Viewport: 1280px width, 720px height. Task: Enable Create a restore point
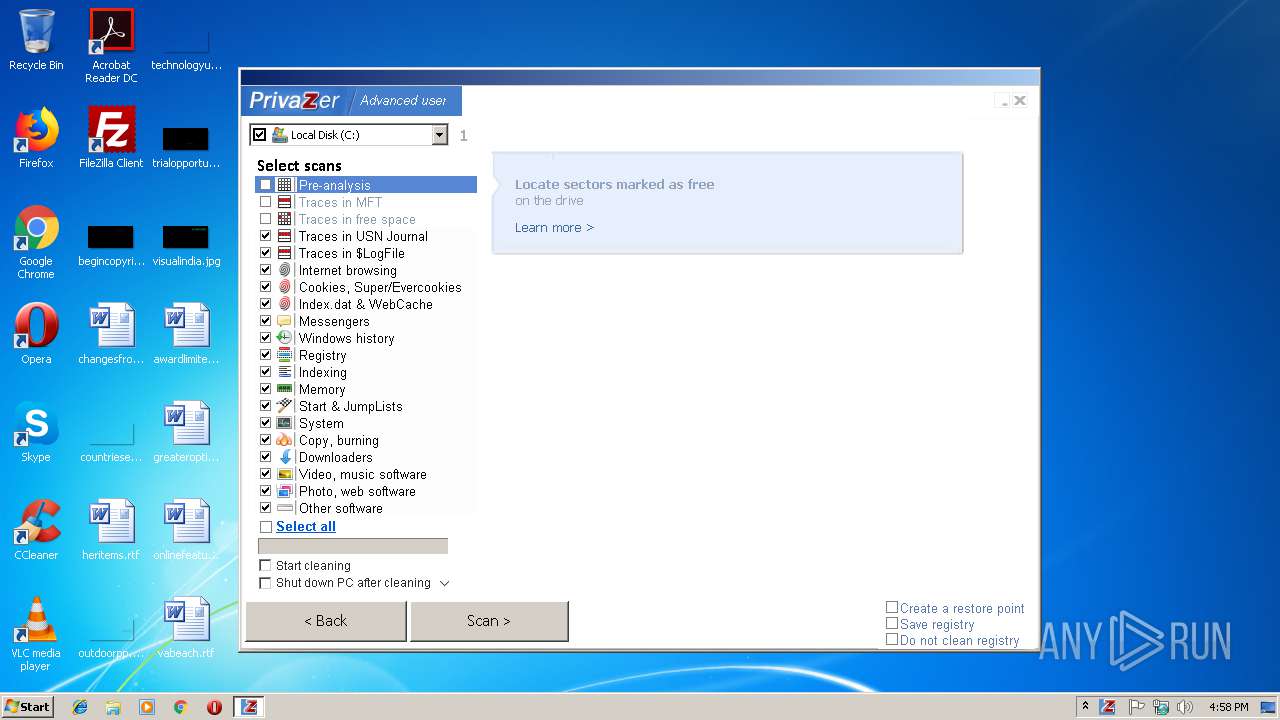pos(892,607)
